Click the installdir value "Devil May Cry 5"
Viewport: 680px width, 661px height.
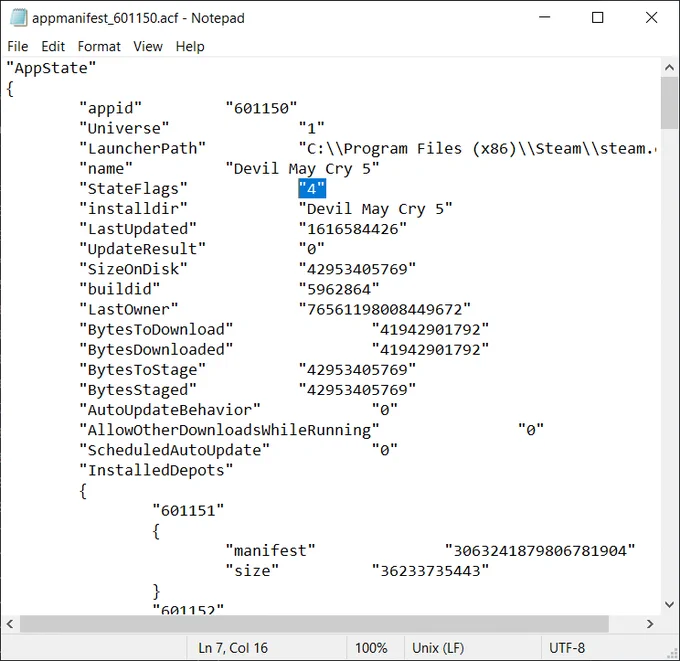coord(376,209)
